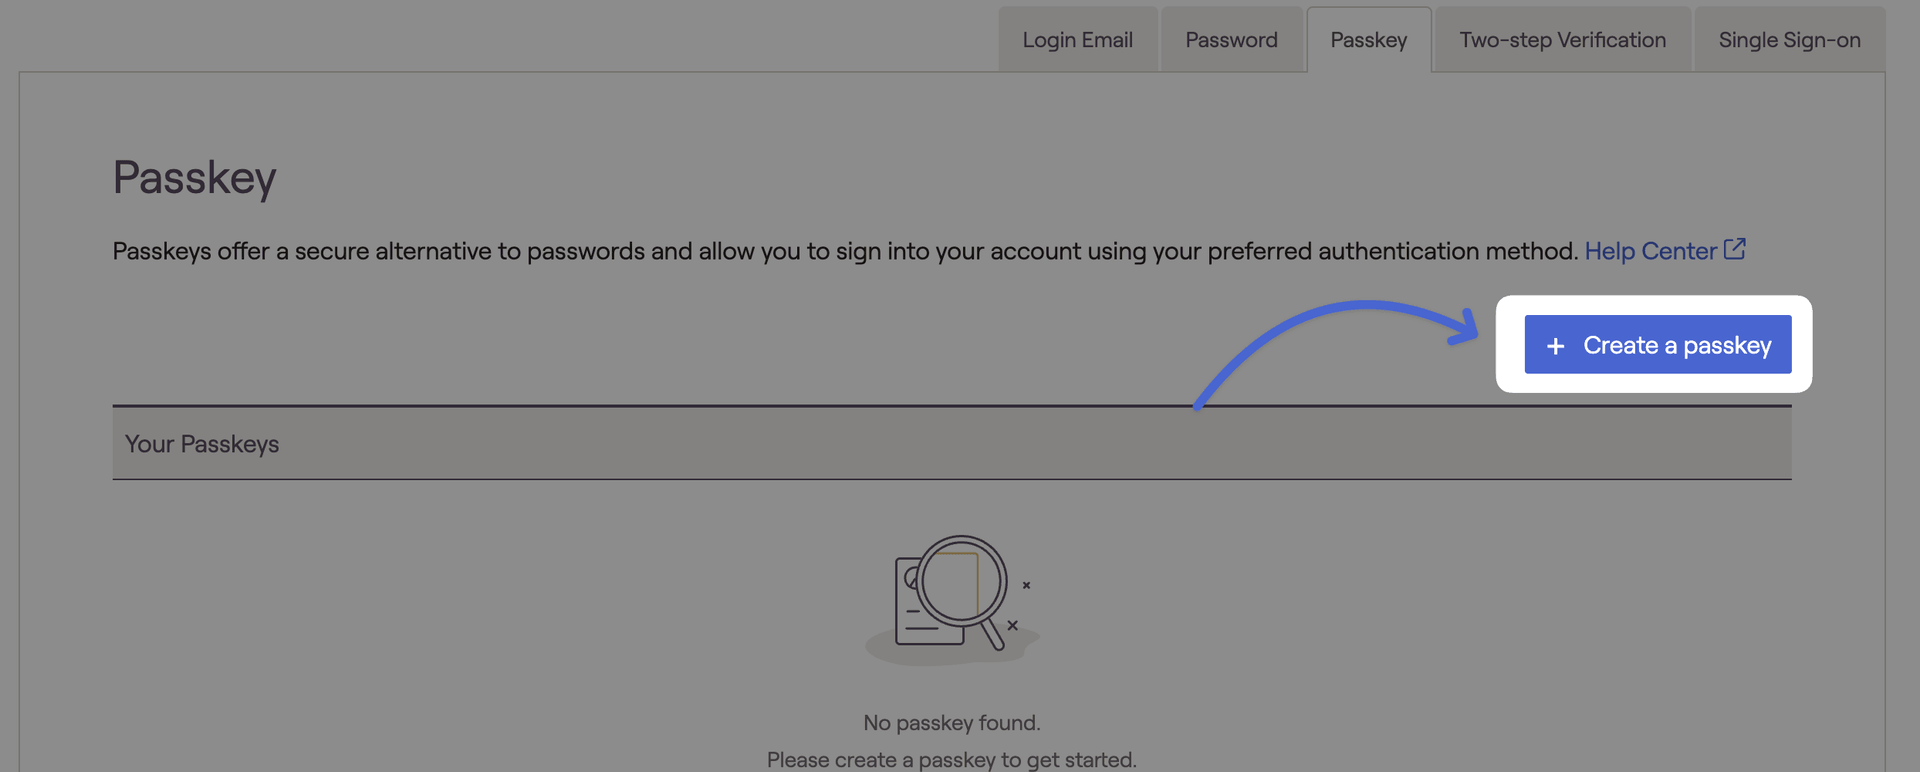Switch to the Login Email tab
The image size is (1920, 772).
click(1077, 40)
